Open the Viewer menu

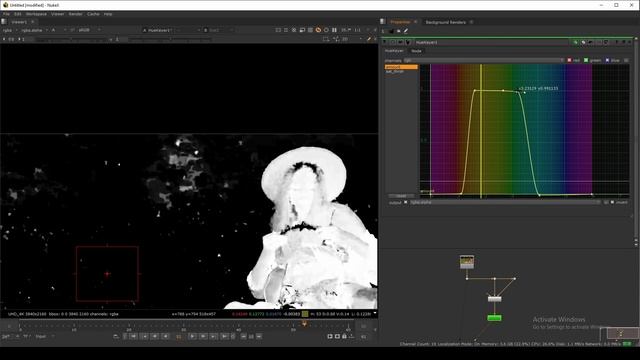tap(57, 14)
